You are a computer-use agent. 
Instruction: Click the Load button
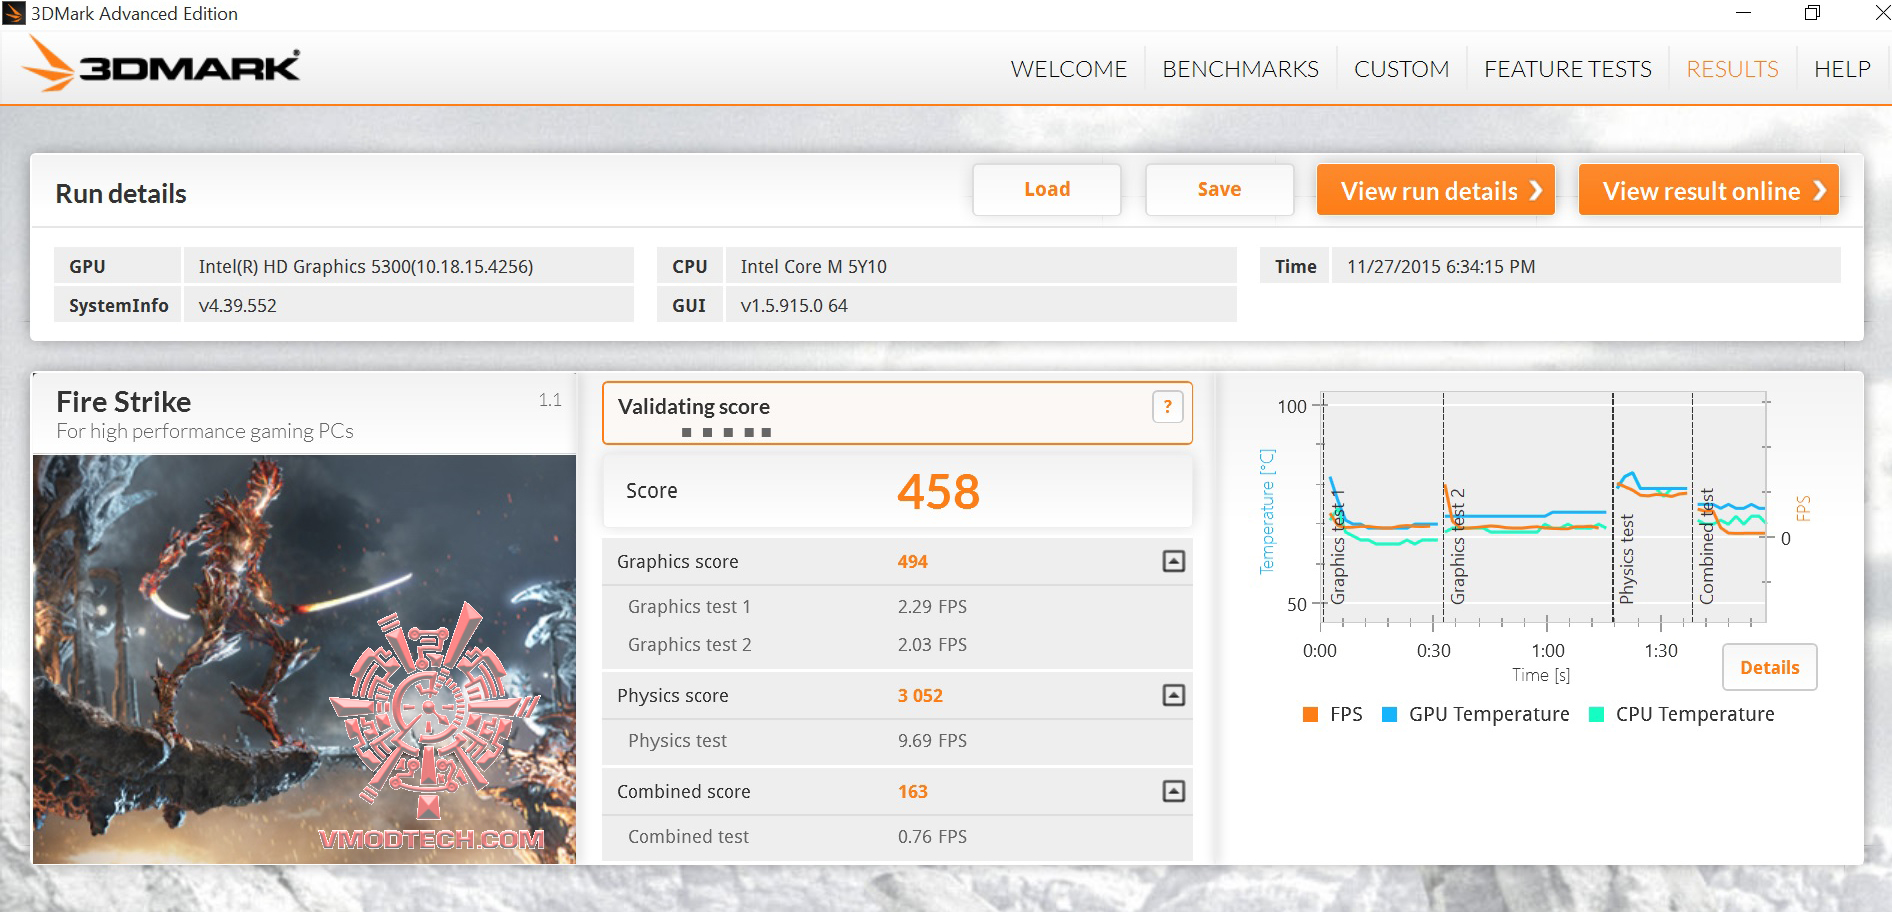click(x=1047, y=189)
